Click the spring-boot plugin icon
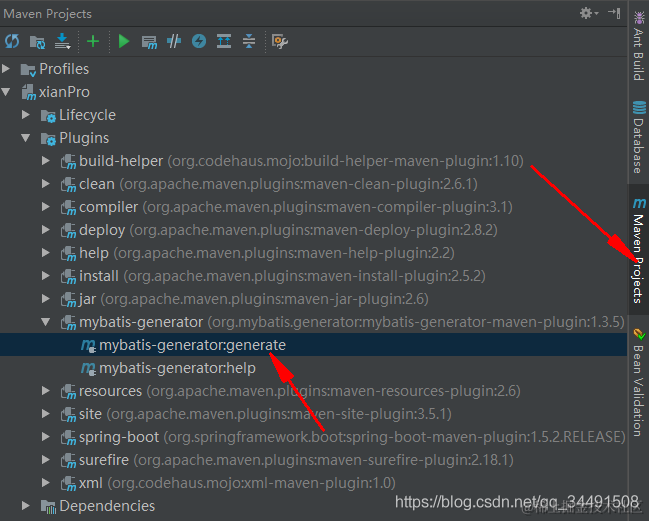649x521 pixels. (x=68, y=438)
